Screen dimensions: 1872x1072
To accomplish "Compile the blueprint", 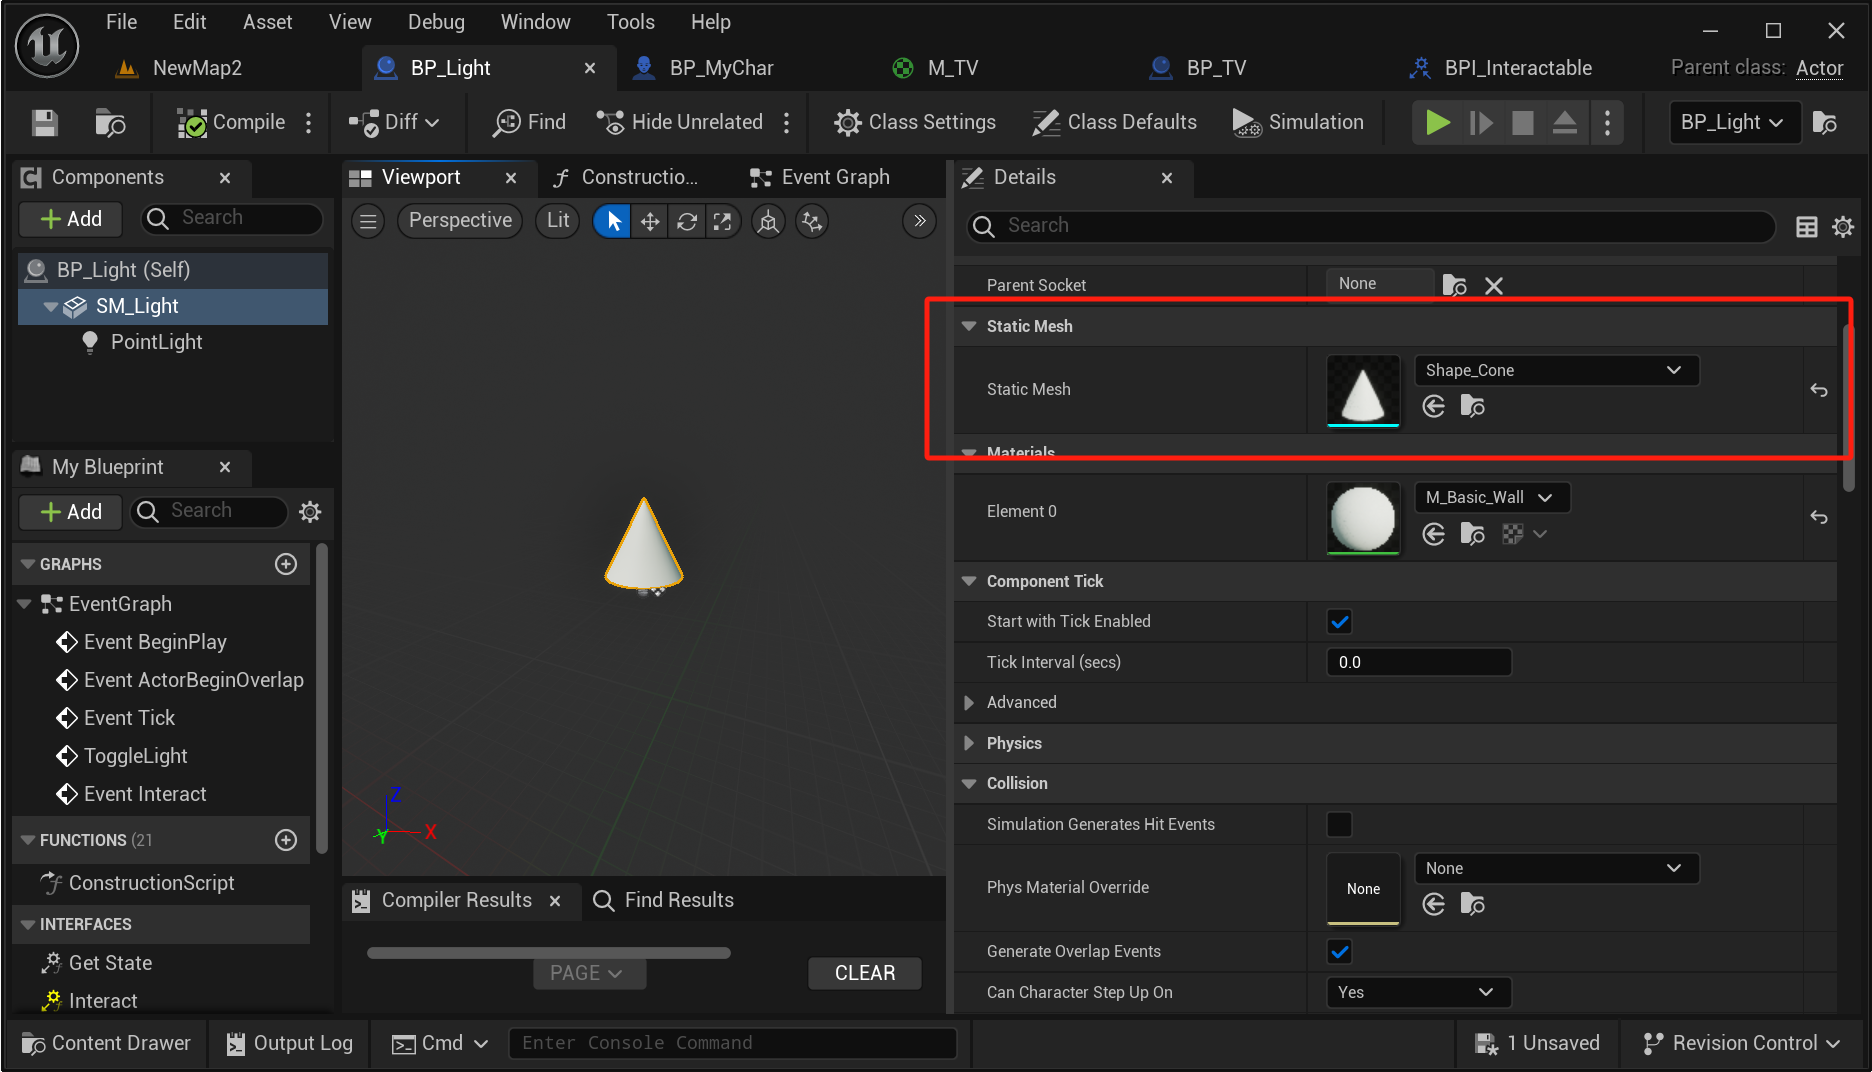I will (x=231, y=122).
